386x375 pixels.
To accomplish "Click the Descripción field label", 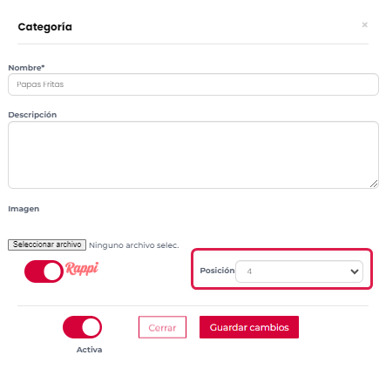I will [x=32, y=115].
